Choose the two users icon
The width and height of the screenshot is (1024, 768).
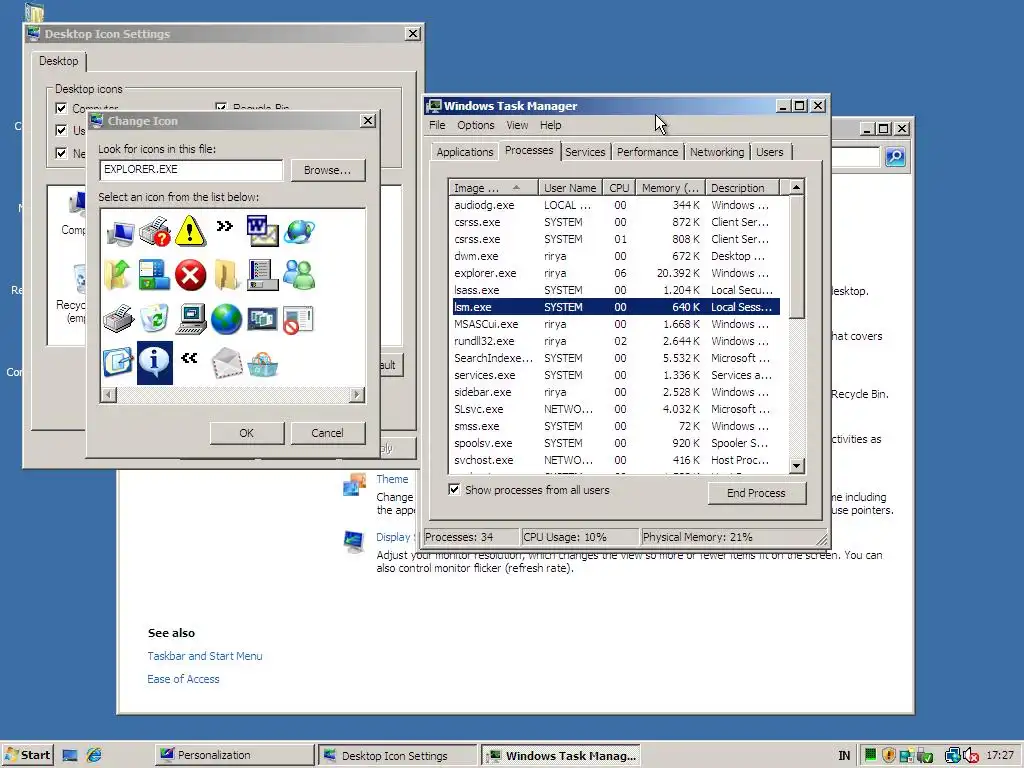click(299, 275)
